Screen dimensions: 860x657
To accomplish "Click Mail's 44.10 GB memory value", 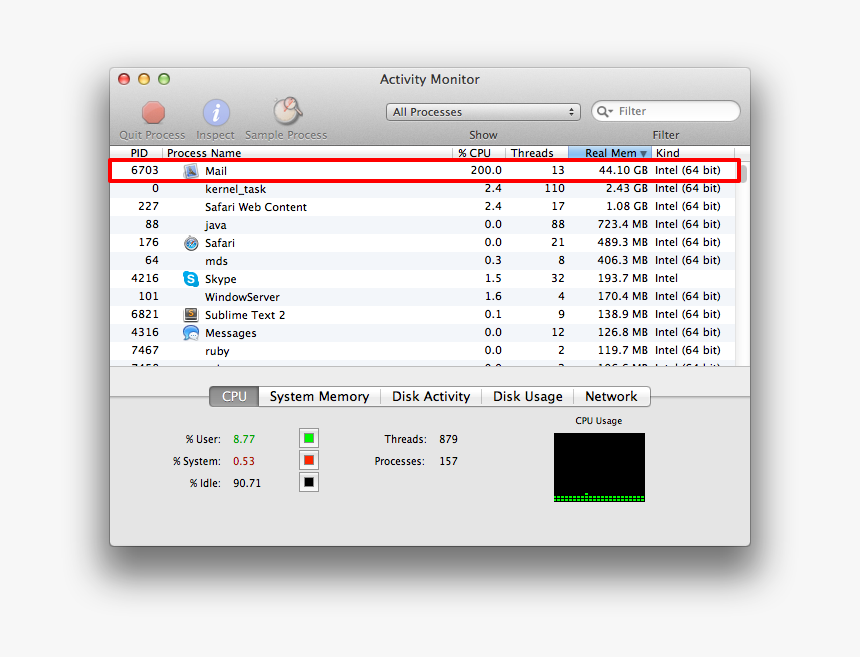I will point(623,170).
